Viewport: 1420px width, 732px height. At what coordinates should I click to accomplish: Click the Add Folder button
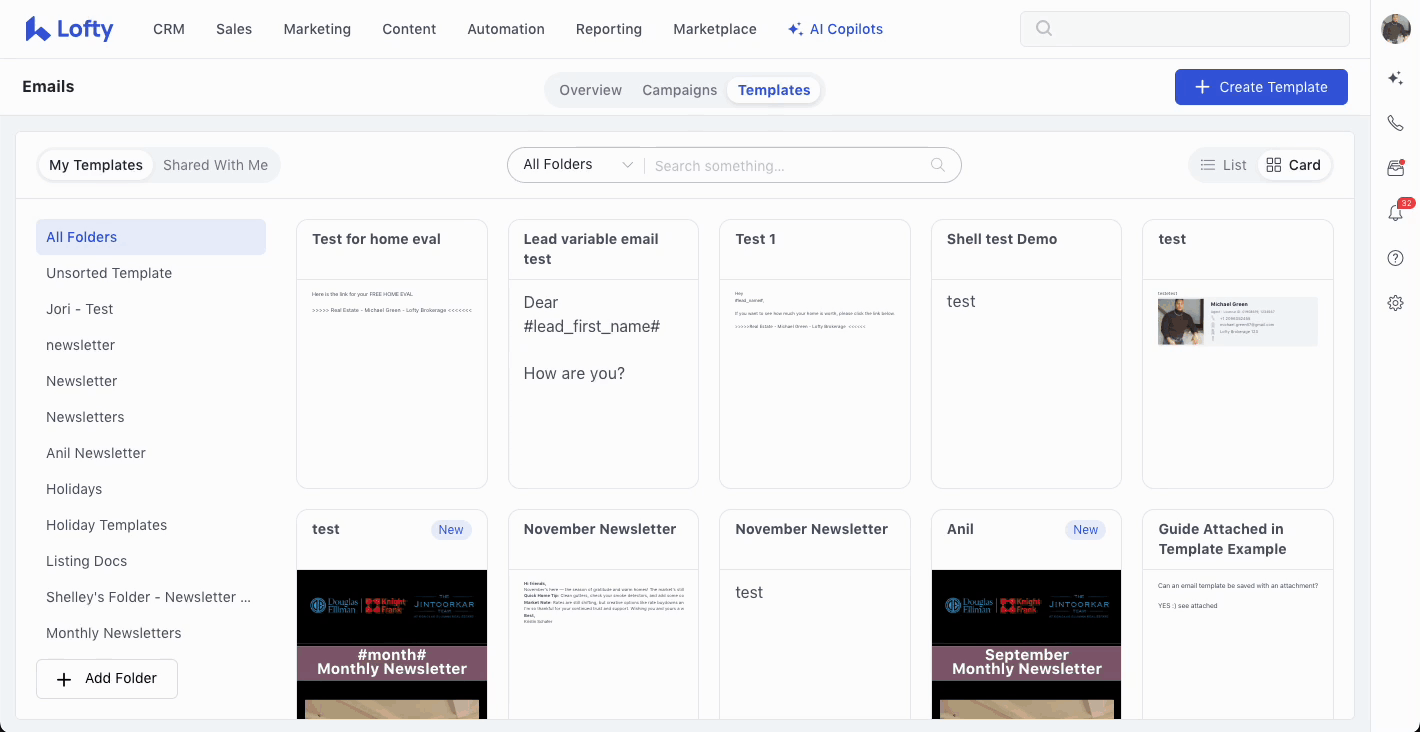pyautogui.click(x=106, y=678)
